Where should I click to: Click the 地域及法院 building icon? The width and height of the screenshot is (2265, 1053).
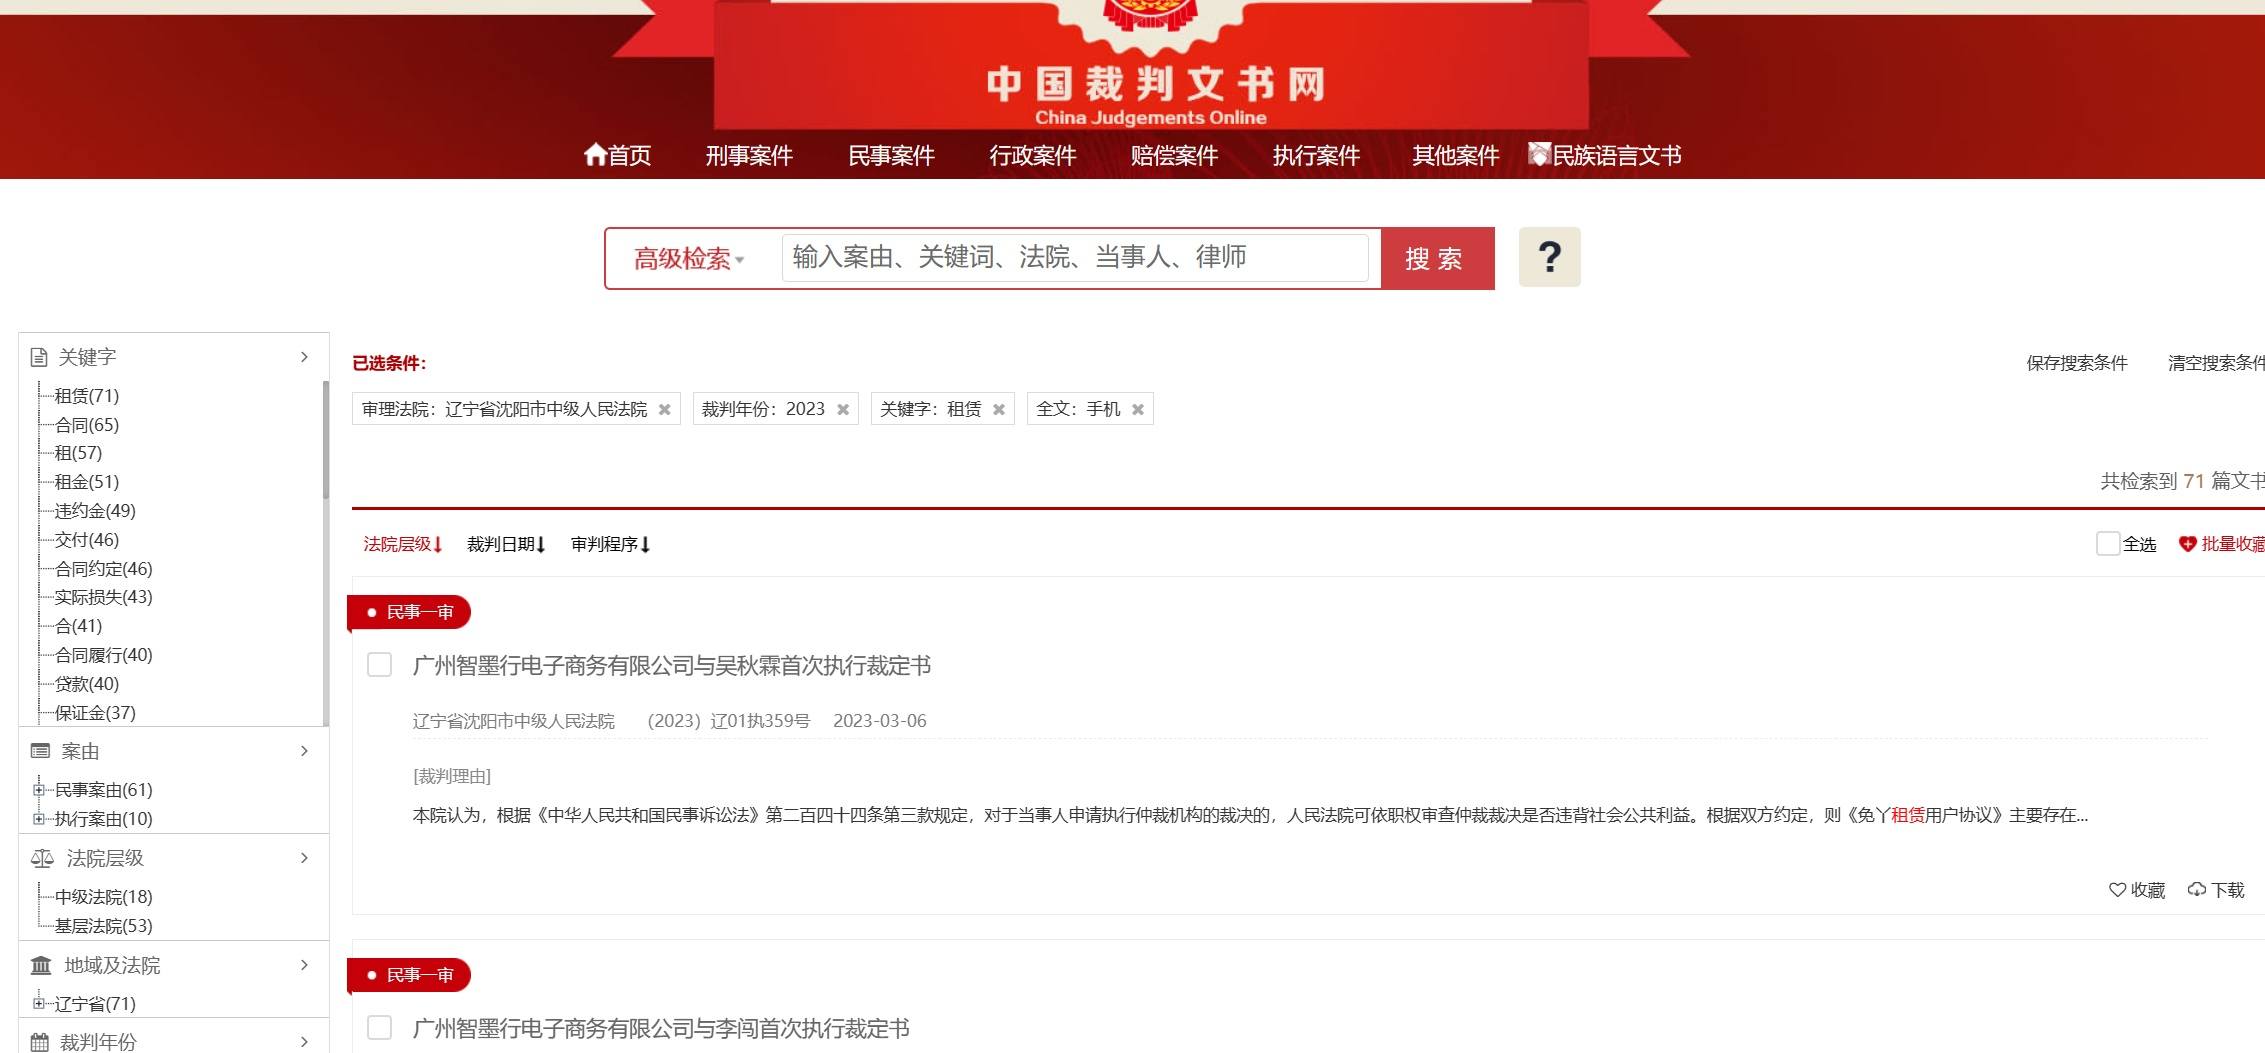41,965
